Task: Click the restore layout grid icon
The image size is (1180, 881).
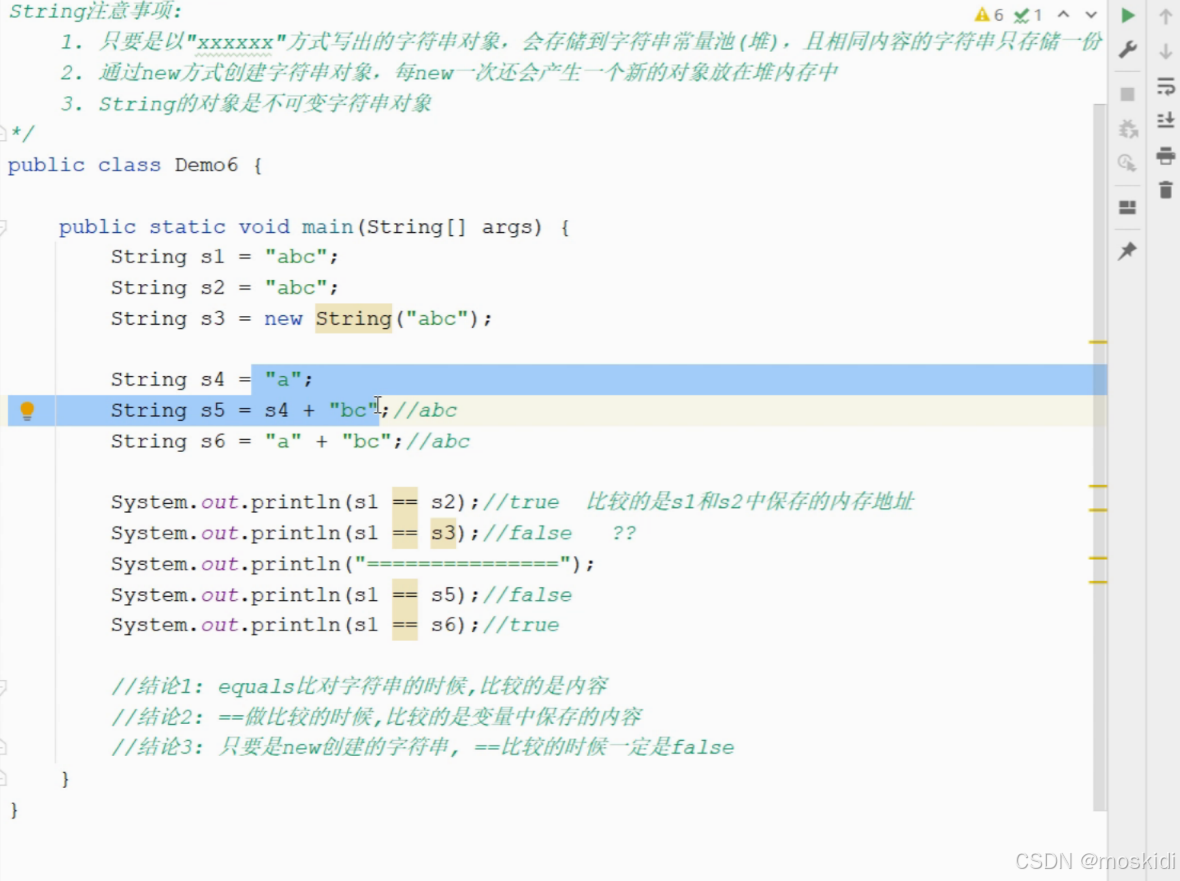Action: click(x=1128, y=207)
